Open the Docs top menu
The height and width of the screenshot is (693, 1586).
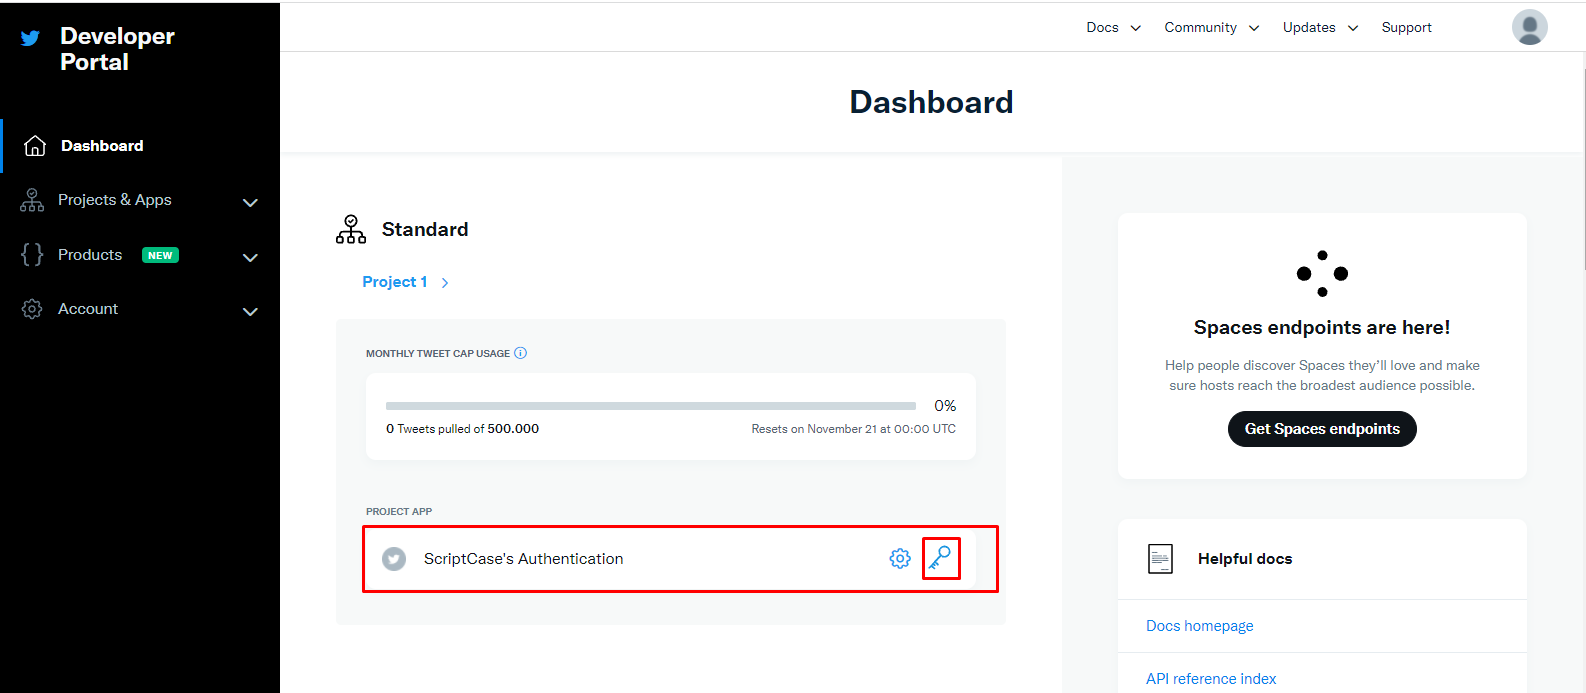(x=1103, y=27)
